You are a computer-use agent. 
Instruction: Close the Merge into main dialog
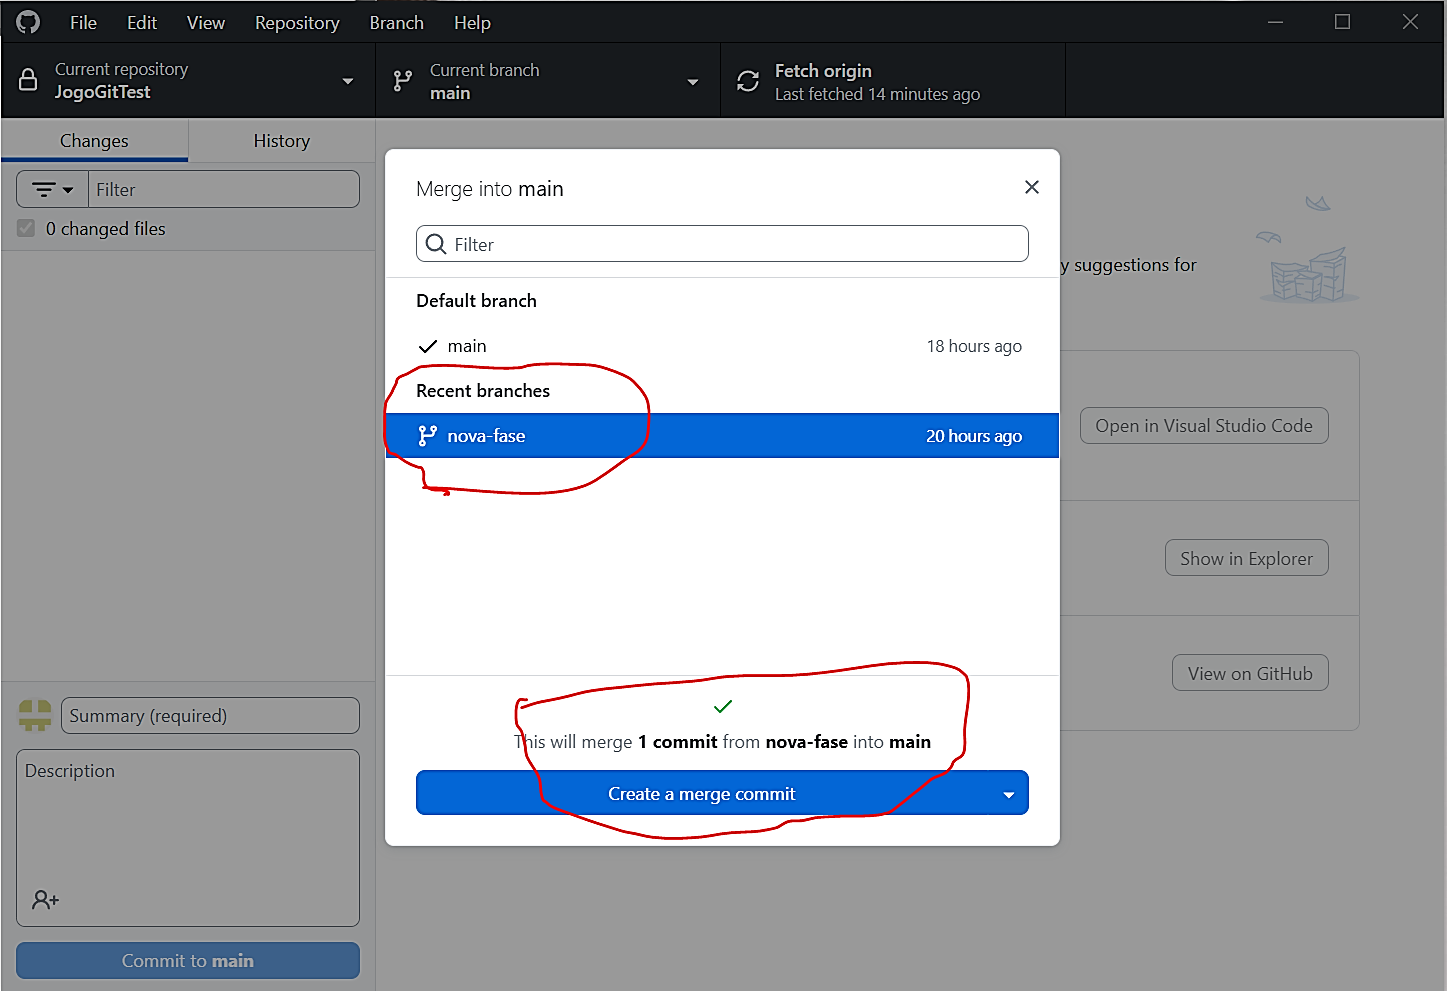coord(1032,187)
